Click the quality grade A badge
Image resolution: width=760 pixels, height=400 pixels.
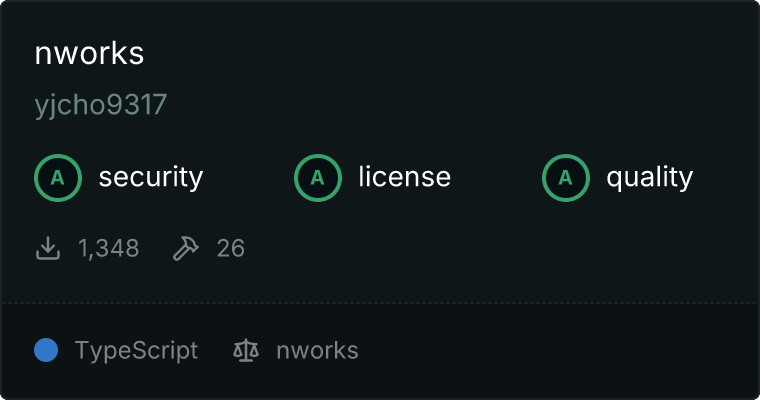click(566, 178)
